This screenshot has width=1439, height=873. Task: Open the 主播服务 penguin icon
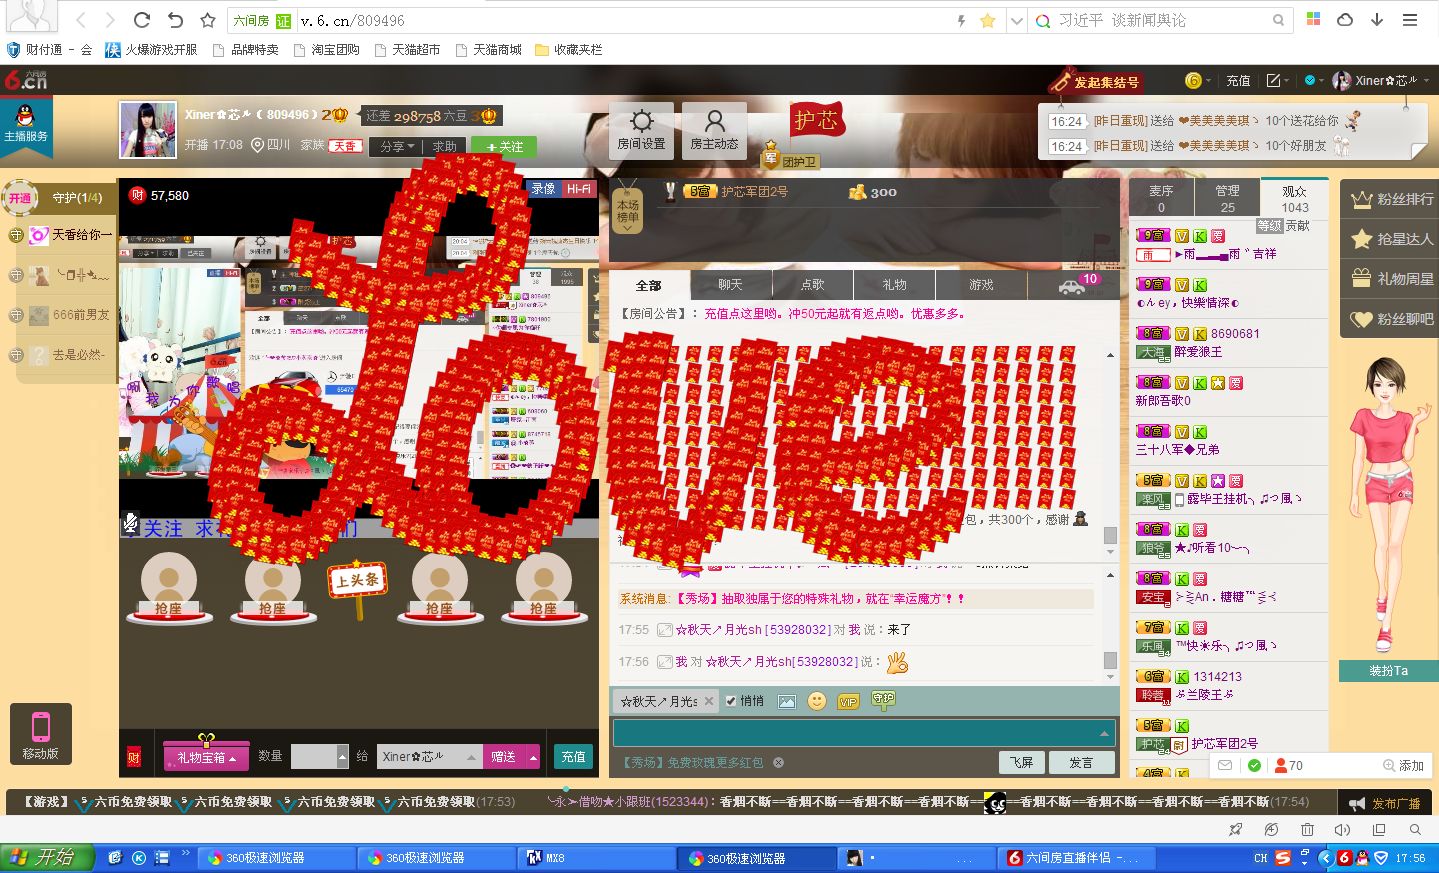26,123
